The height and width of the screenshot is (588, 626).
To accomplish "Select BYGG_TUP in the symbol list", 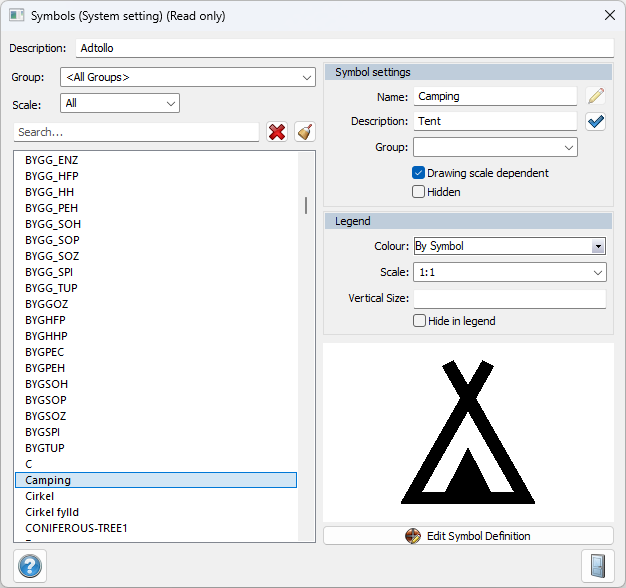I will coord(51,288).
